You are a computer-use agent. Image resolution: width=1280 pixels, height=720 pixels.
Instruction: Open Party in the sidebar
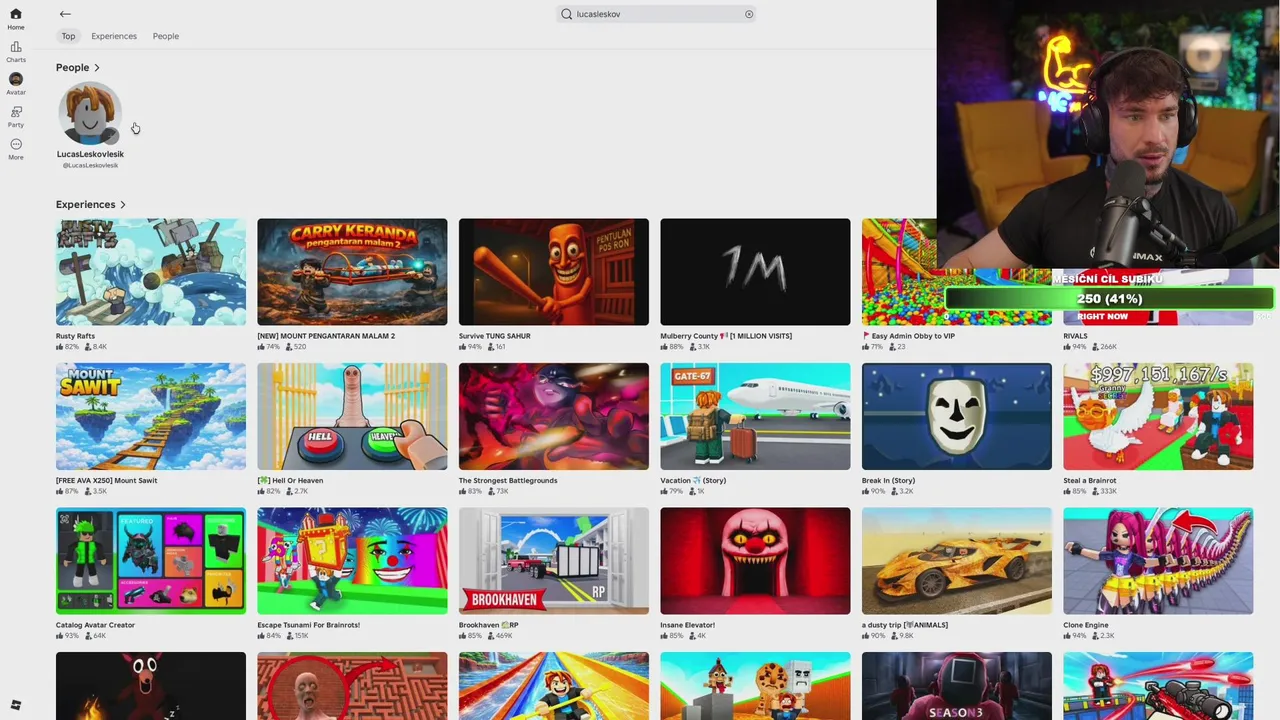tap(16, 117)
